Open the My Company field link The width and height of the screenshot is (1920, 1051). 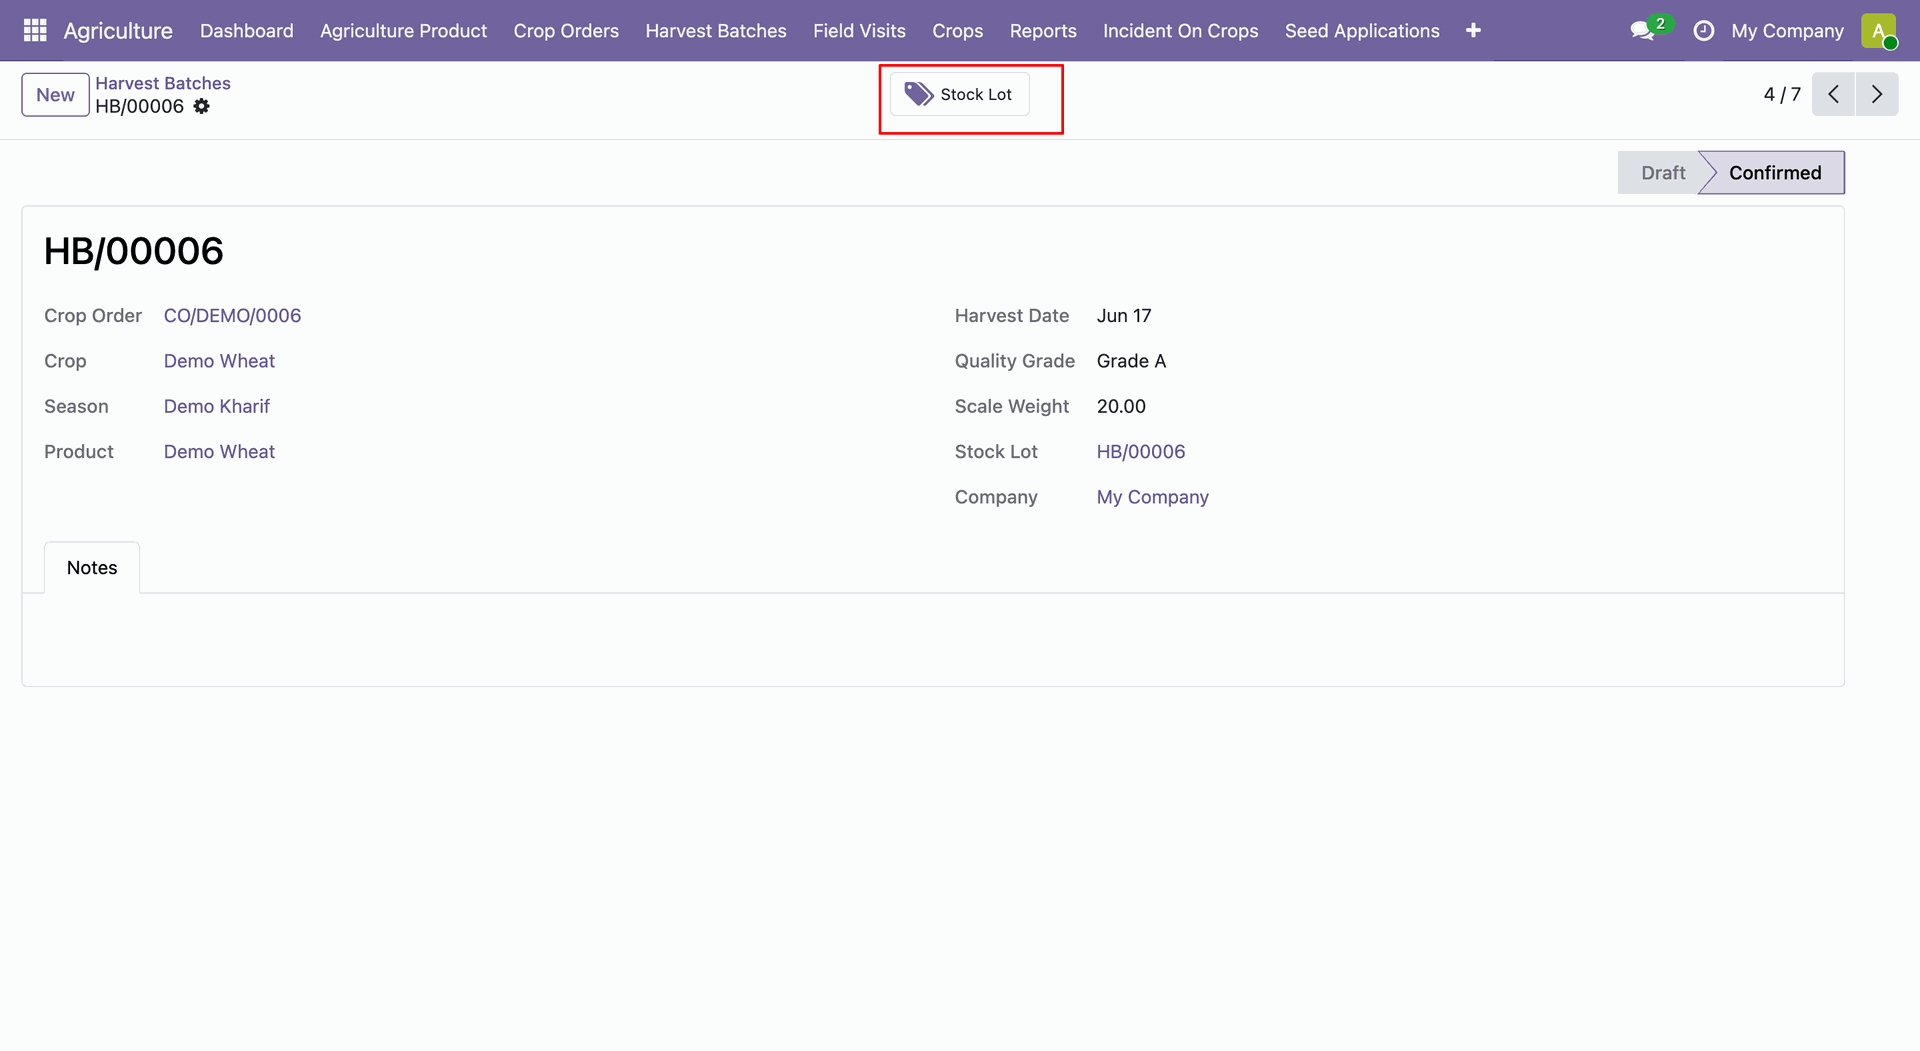point(1153,497)
